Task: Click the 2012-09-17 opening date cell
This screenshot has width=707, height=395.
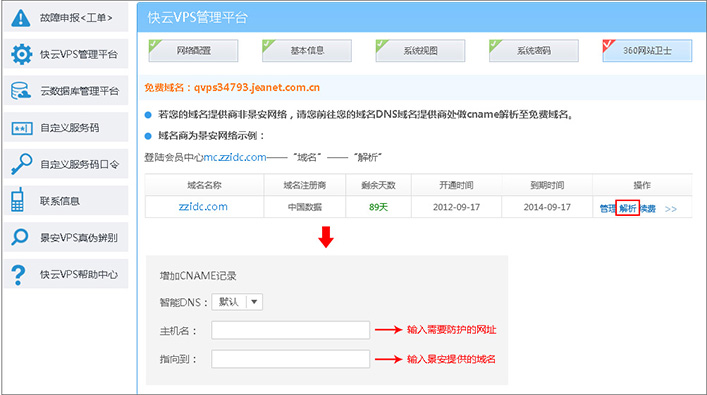Action: 456,207
